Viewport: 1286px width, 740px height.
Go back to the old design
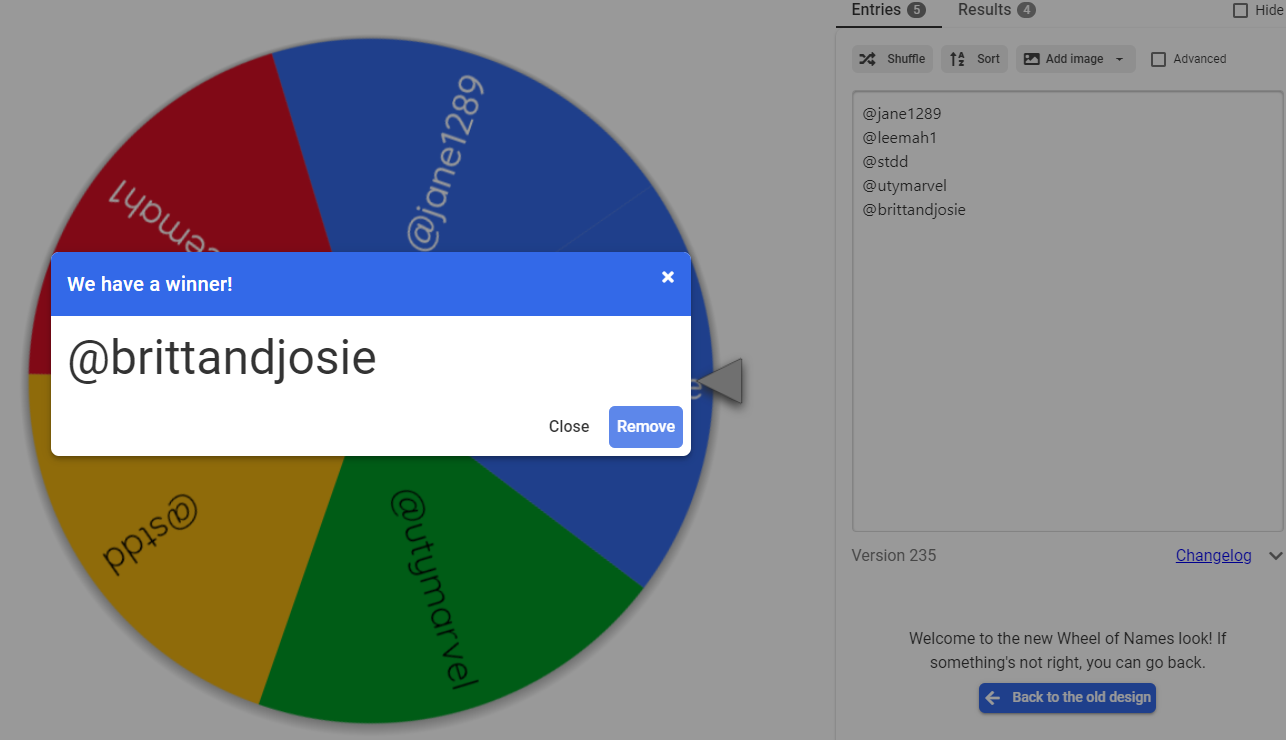coord(1067,698)
